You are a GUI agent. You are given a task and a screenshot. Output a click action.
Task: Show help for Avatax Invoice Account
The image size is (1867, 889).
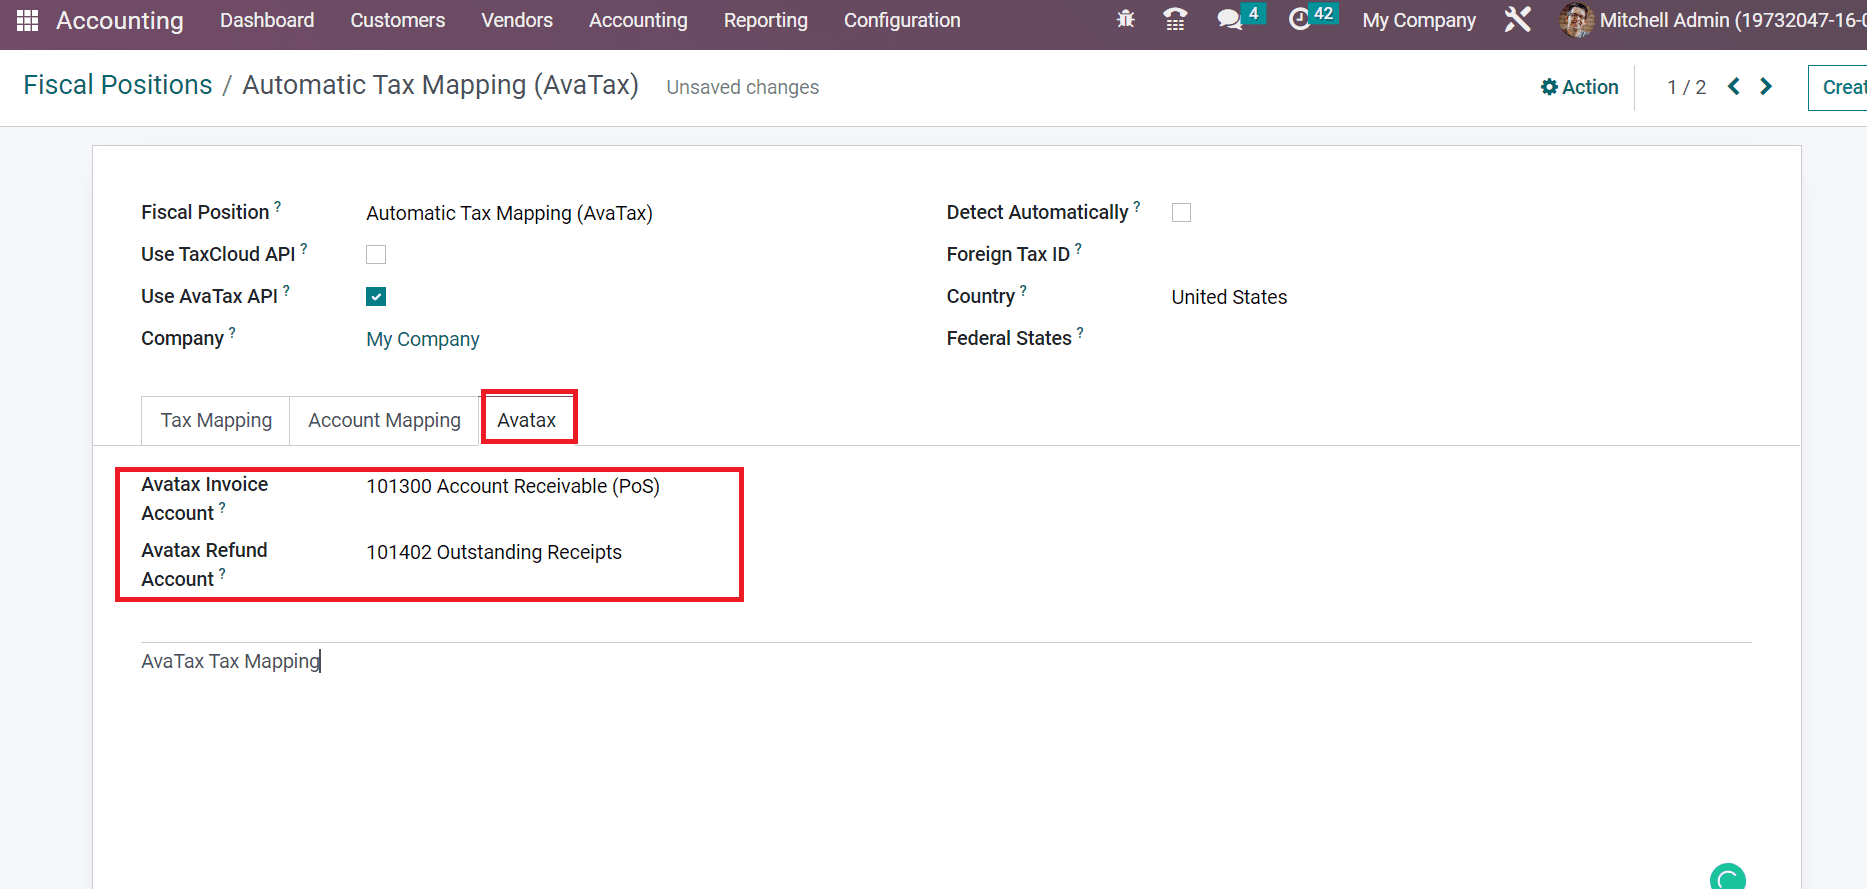(x=222, y=507)
